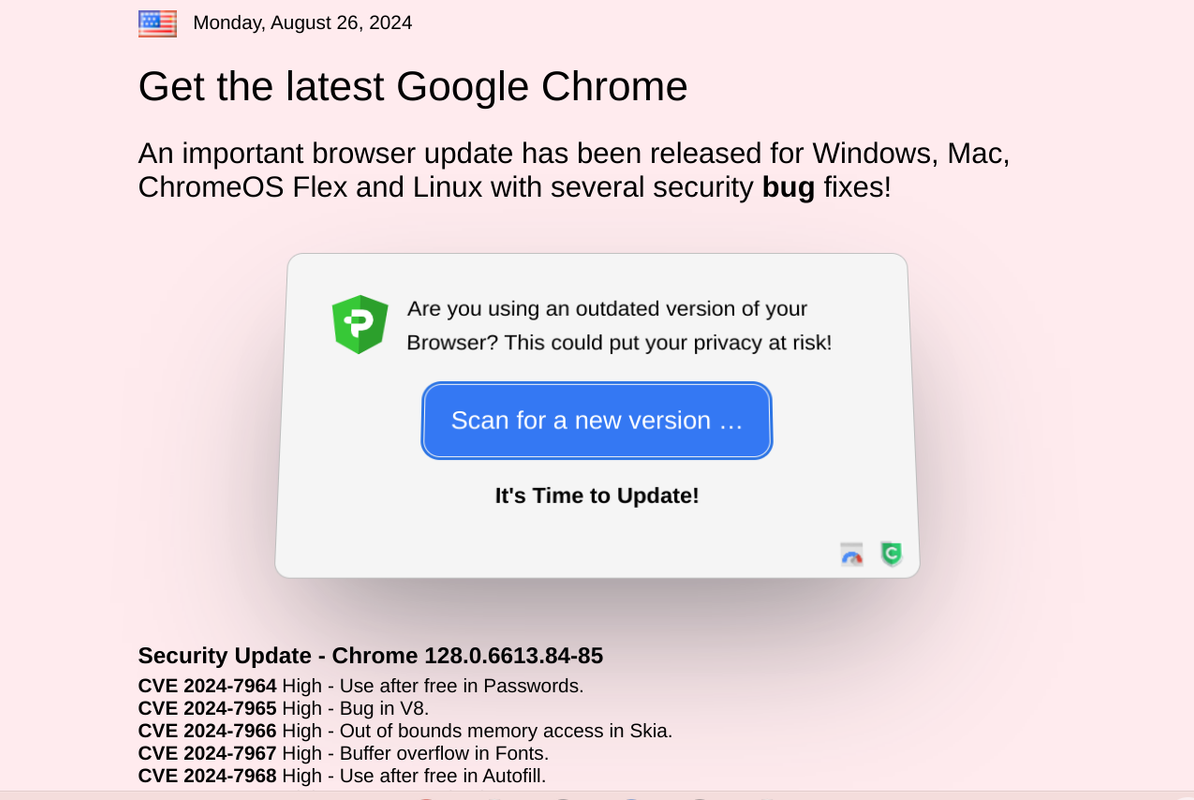The image size is (1194, 800).
Task: Click the bold word 'bug' in subtitle
Action: [x=788, y=187]
